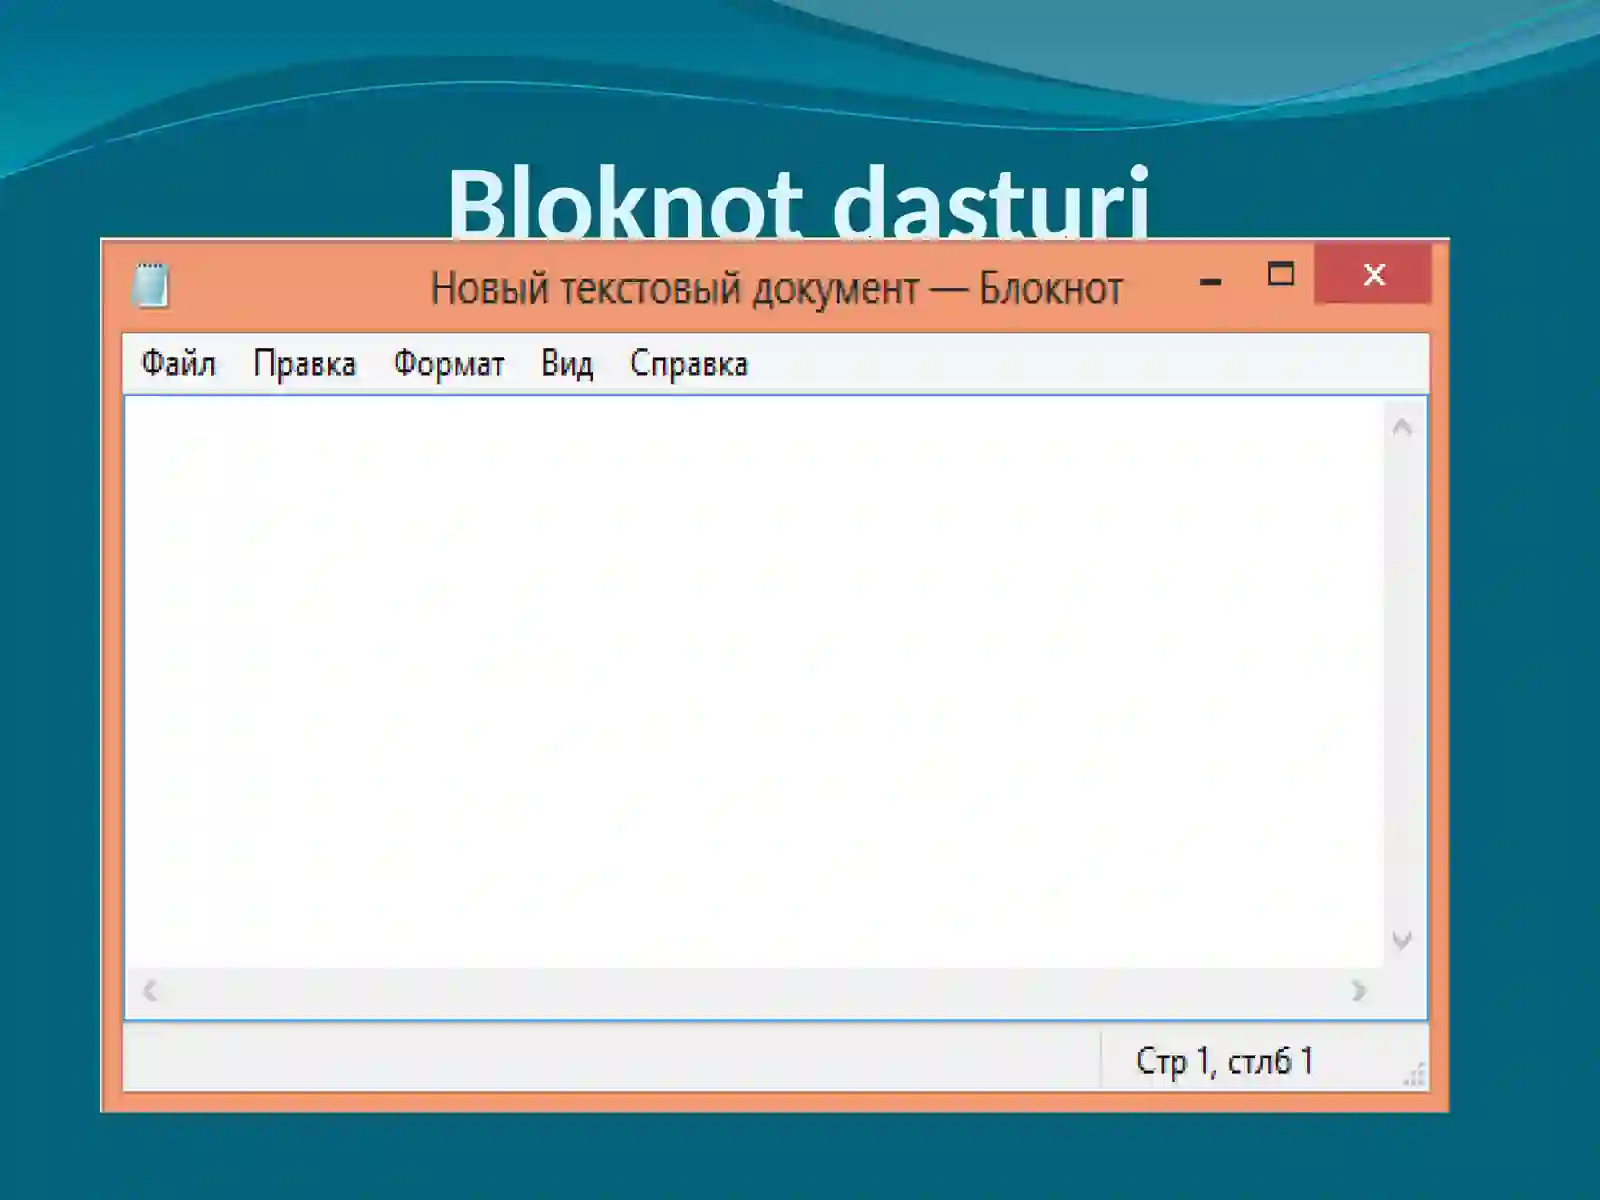1600x1200 pixels.
Task: Click the vertical scrollbar down arrow
Action: [x=1402, y=940]
